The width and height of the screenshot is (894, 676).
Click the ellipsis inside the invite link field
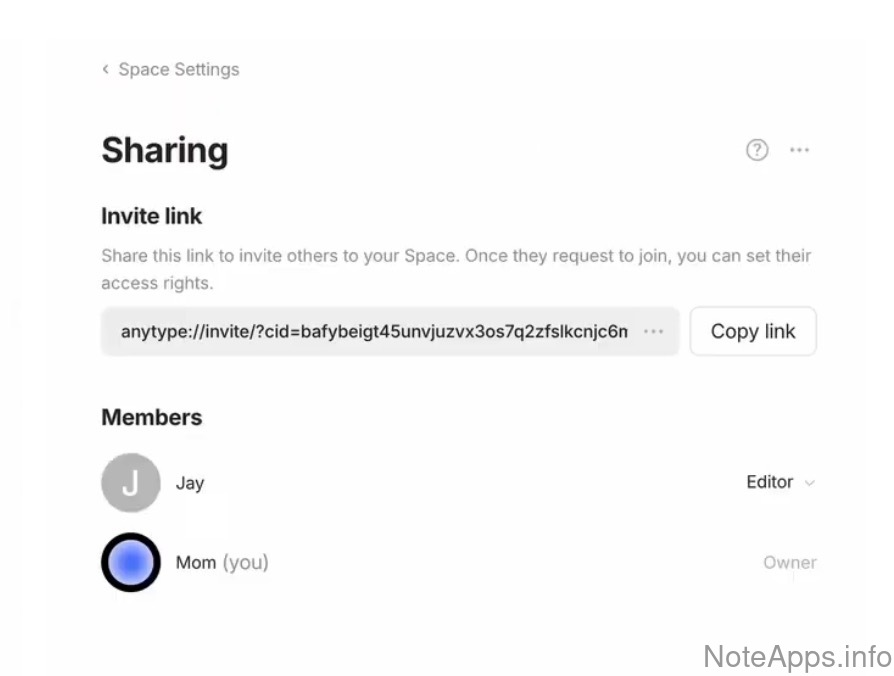tap(653, 331)
